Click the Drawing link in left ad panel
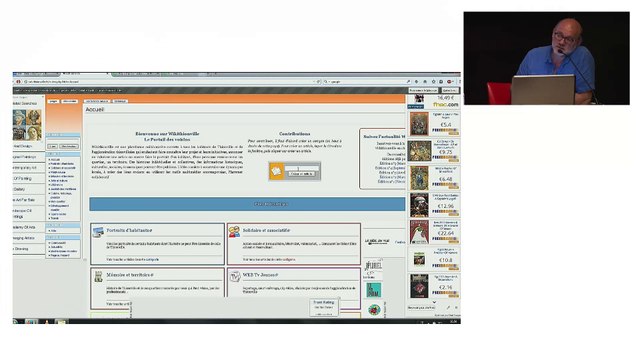This screenshot has width=640, height=360. click(x=21, y=249)
